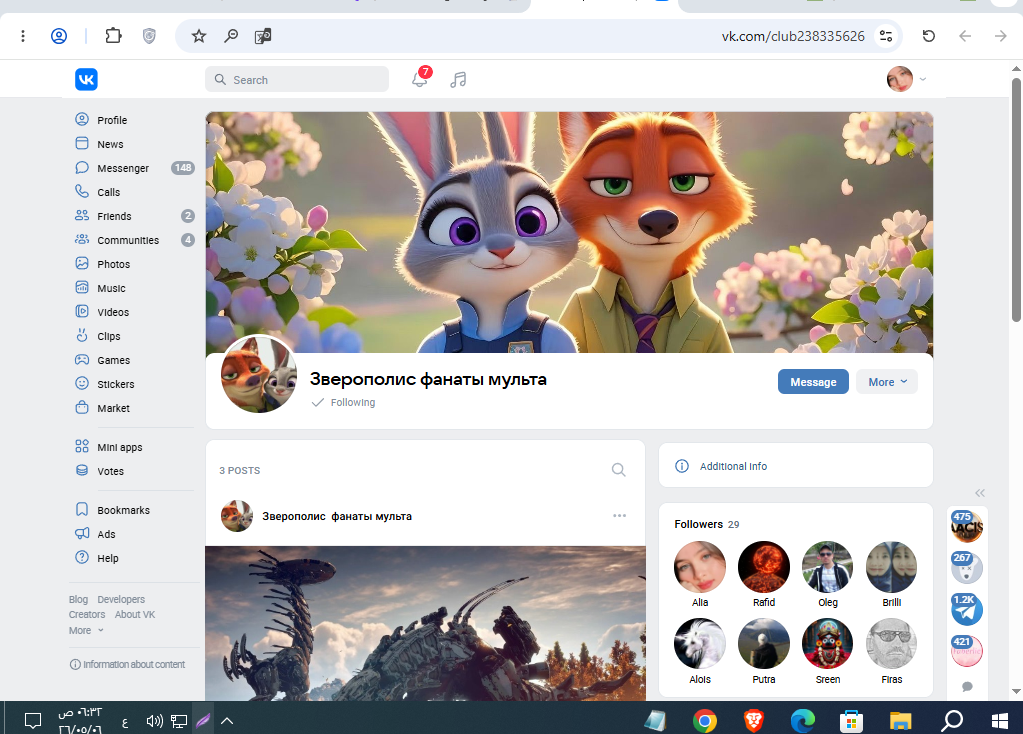
Task: Open follower Sreen's profile thumbnail
Action: [827, 643]
